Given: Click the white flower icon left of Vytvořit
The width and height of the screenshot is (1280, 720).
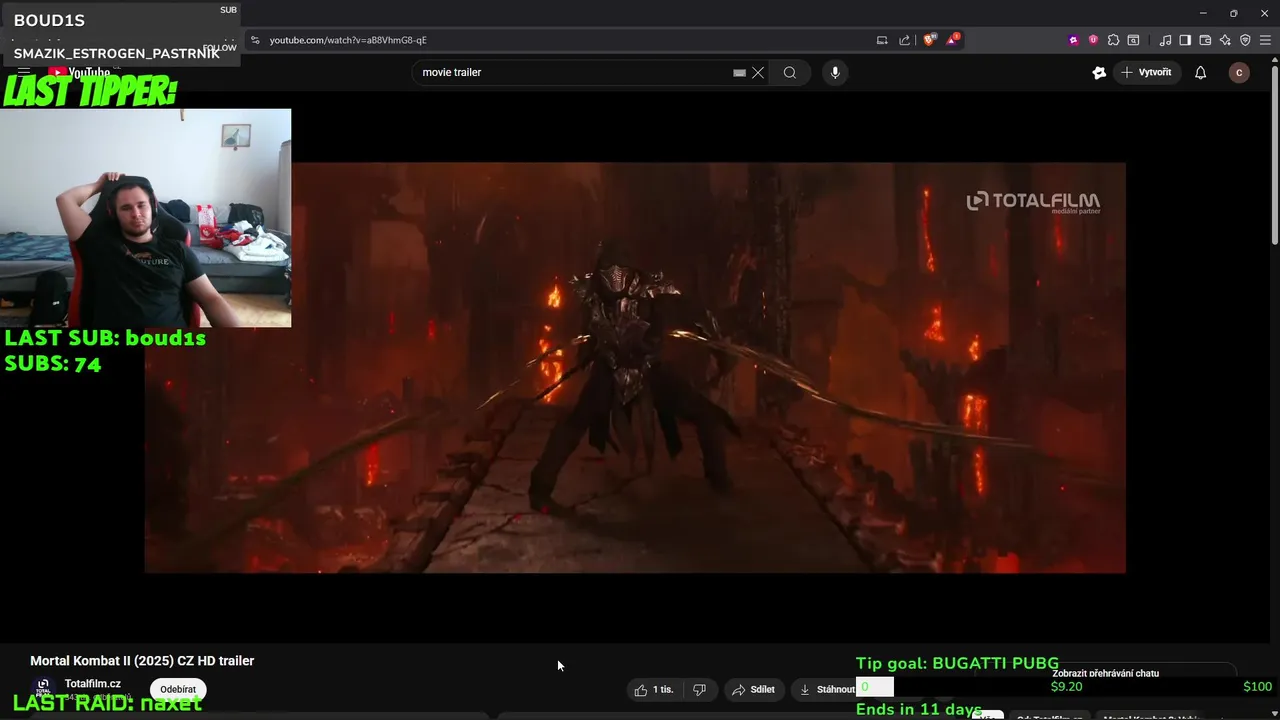Looking at the screenshot, I should click(1099, 72).
